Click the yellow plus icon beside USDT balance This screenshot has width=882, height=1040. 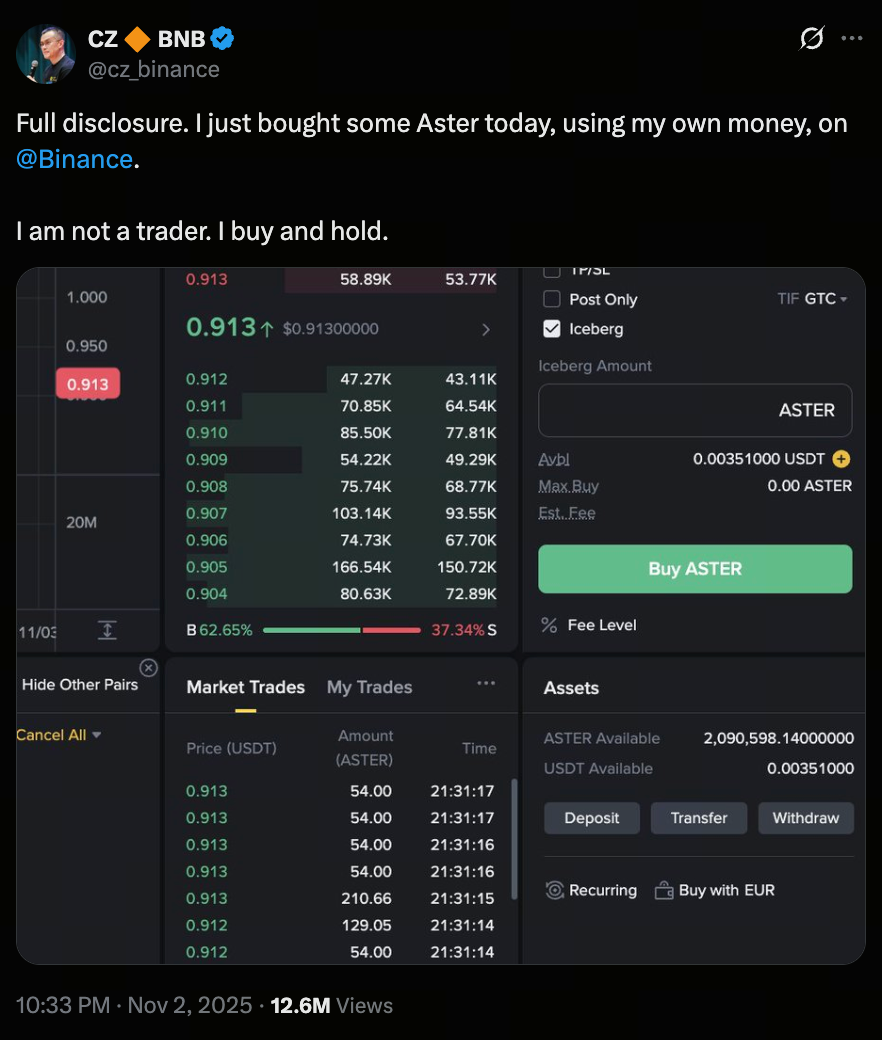[841, 459]
